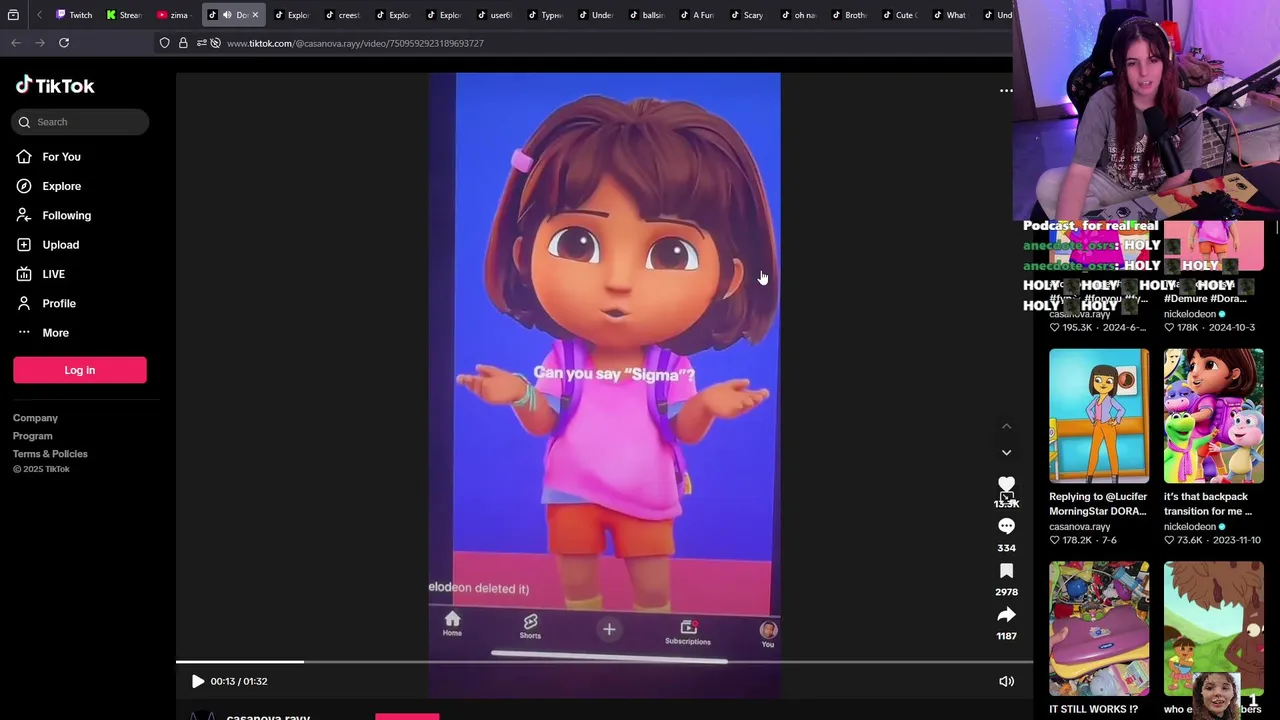Click into the TikTok search field

point(81,122)
